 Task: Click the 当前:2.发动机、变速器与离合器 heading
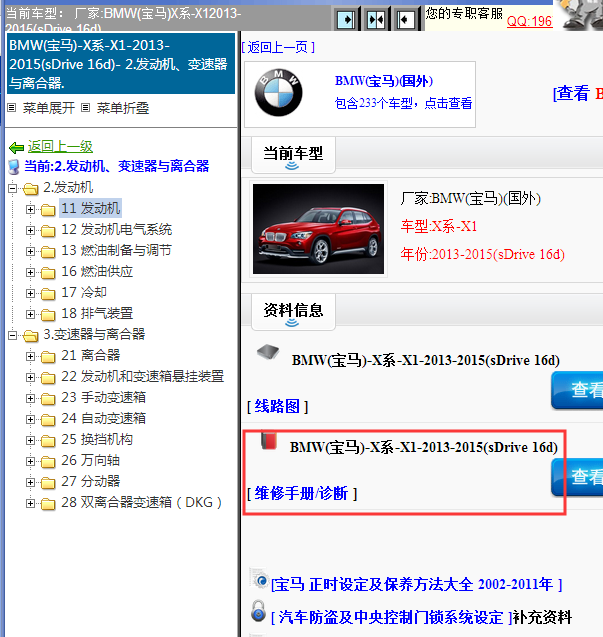[116, 166]
